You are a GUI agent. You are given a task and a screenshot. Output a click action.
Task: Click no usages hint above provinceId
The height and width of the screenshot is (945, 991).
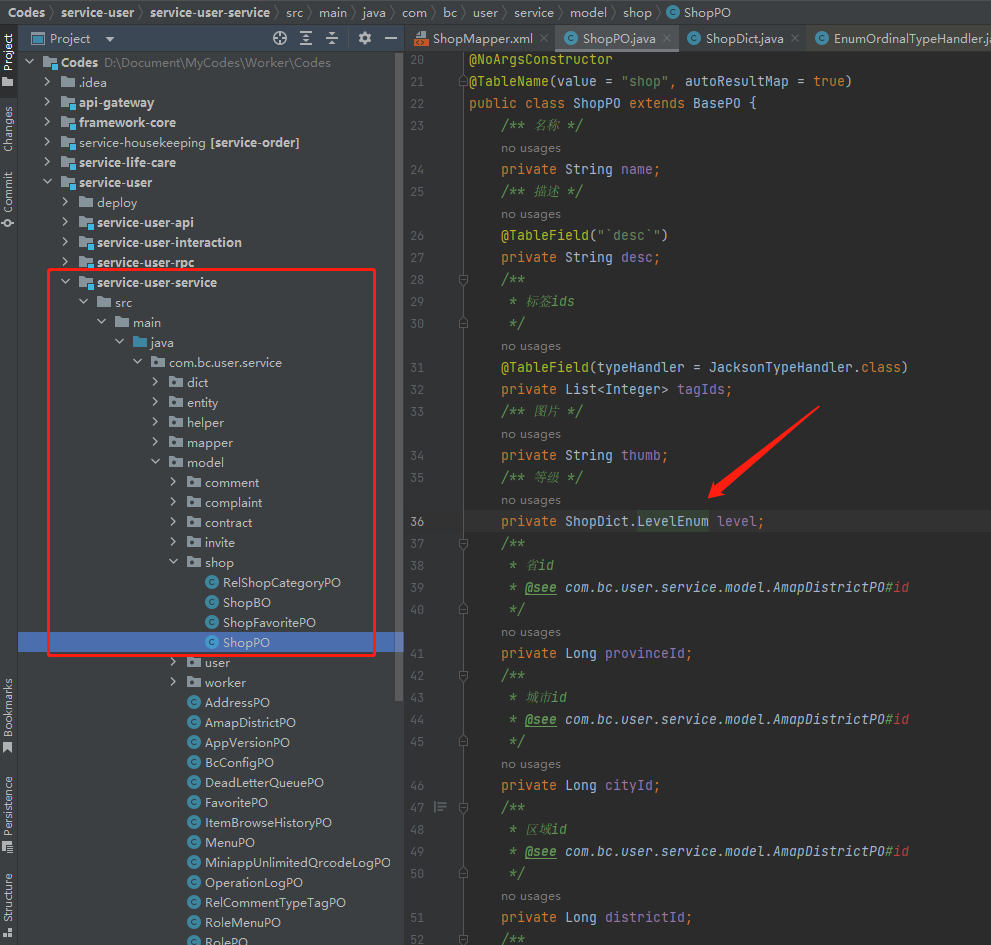531,632
